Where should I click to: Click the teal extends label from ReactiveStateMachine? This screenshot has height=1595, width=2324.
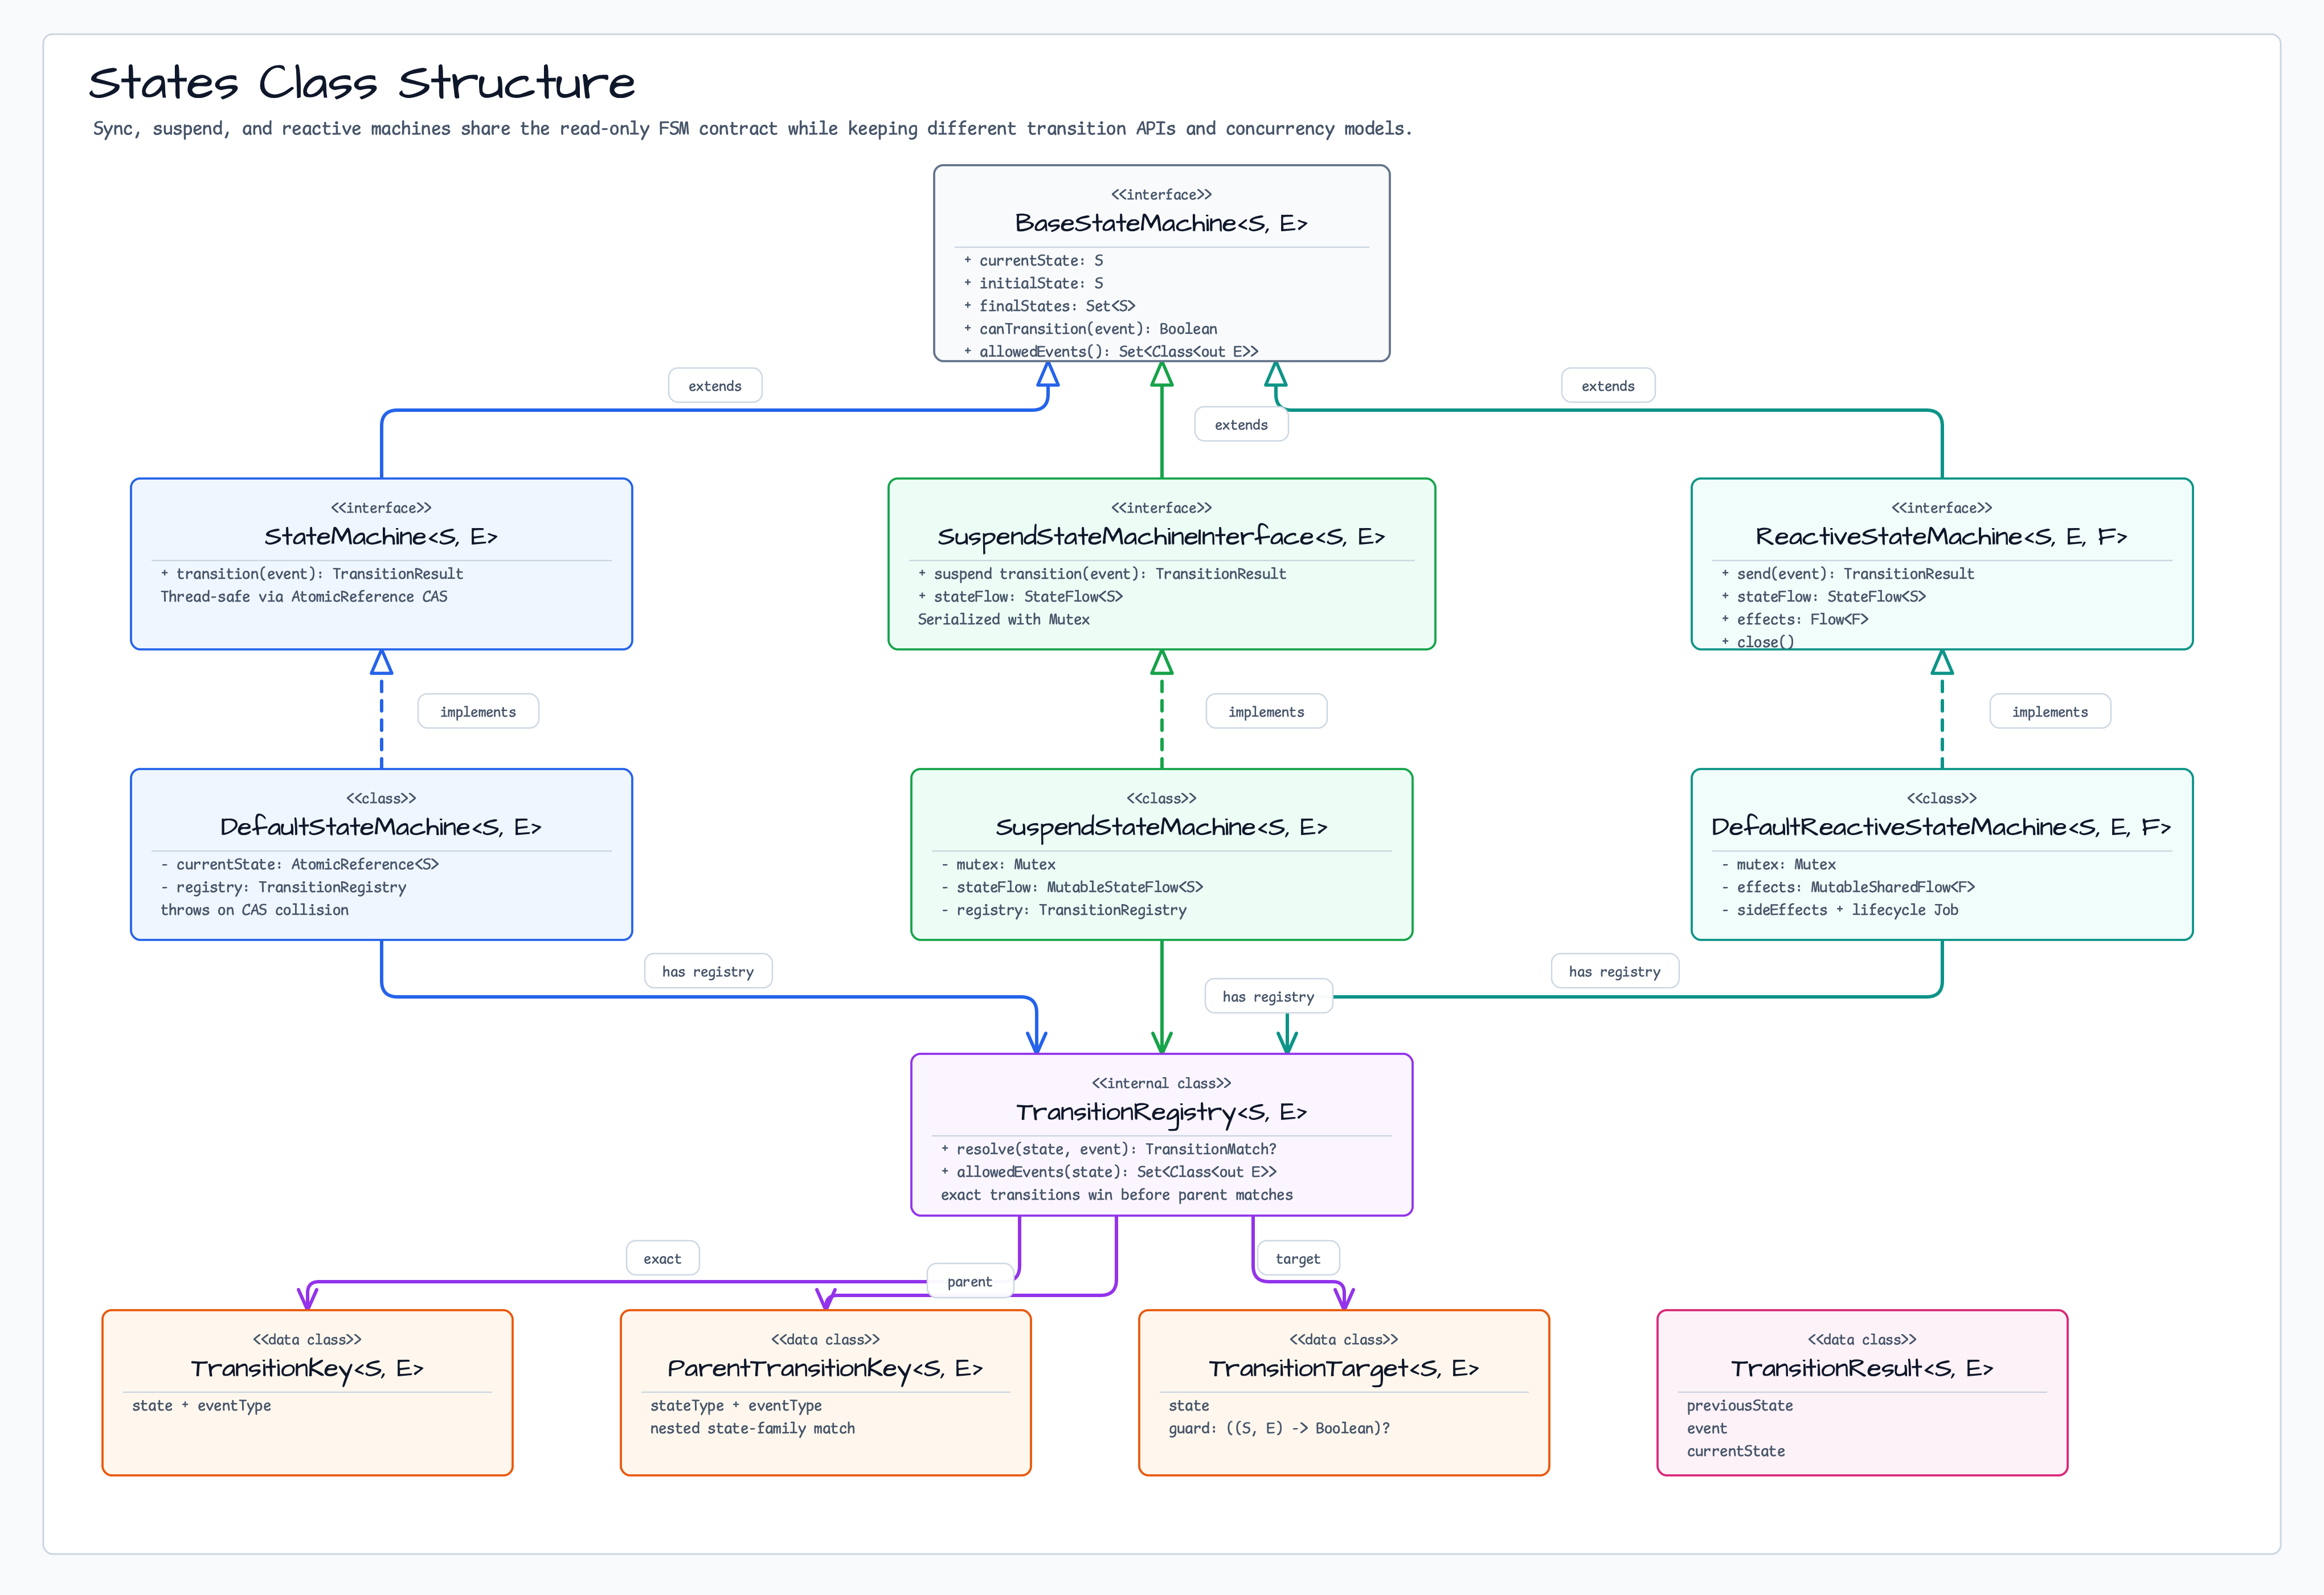click(x=1608, y=386)
